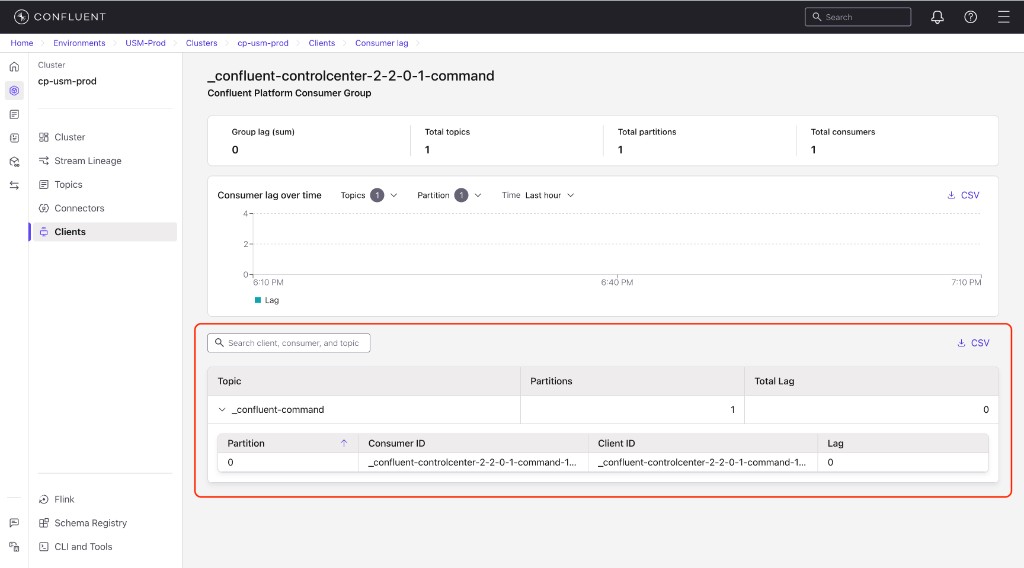
Task: Download chart CSV for consumer lag
Action: [x=963, y=195]
